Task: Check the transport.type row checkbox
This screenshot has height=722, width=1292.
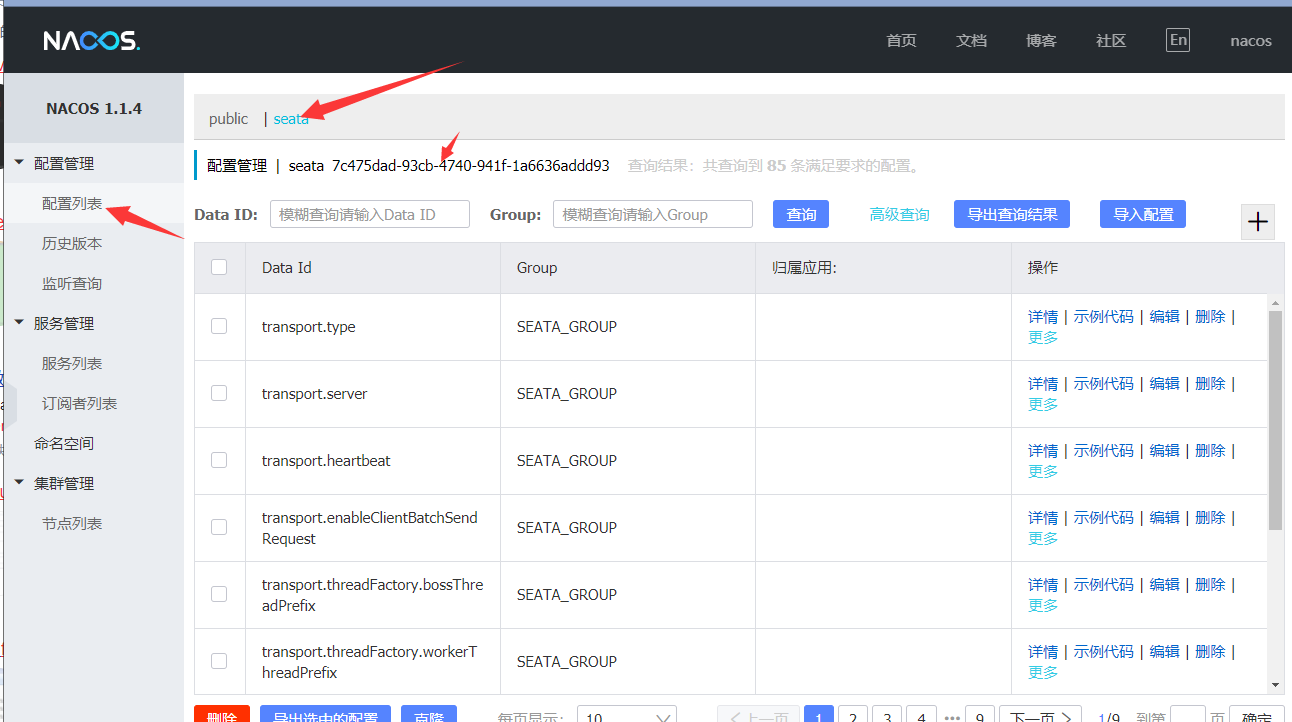Action: tap(219, 326)
